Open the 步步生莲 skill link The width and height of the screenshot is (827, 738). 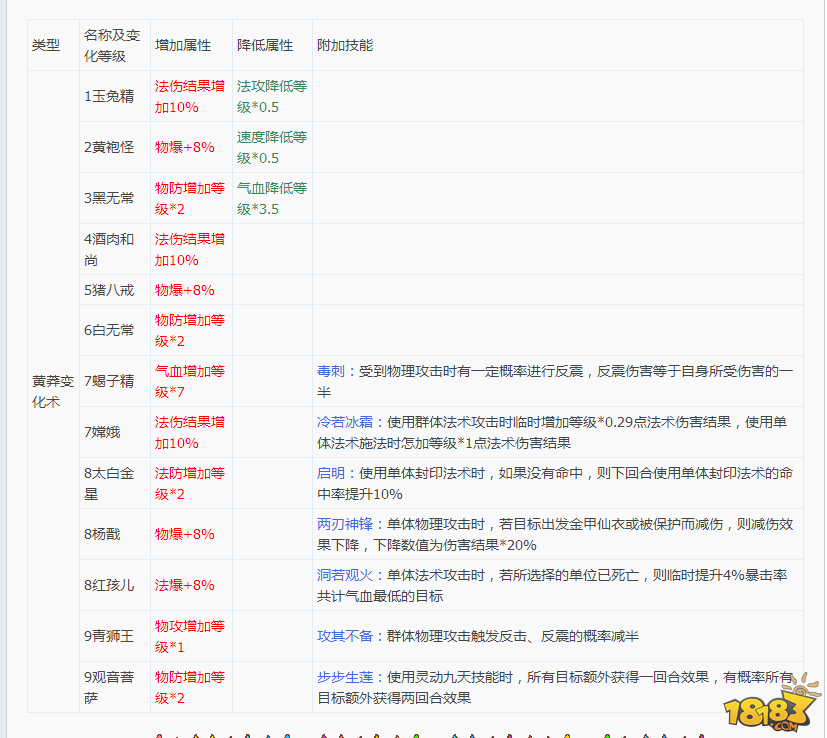345,677
